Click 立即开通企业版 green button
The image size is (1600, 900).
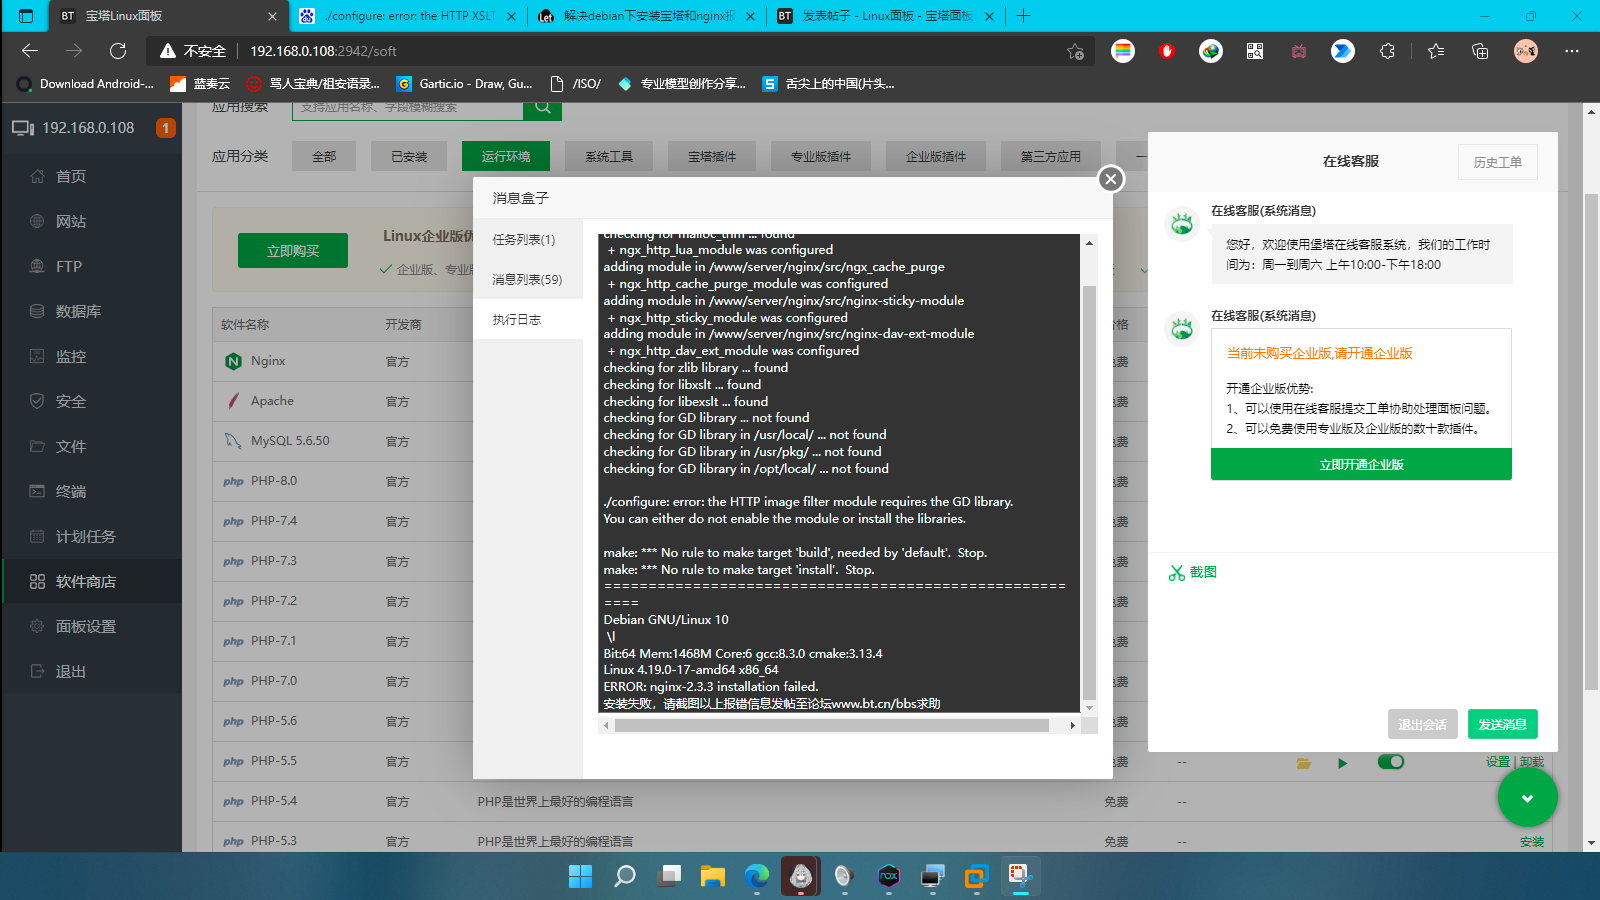click(1361, 464)
